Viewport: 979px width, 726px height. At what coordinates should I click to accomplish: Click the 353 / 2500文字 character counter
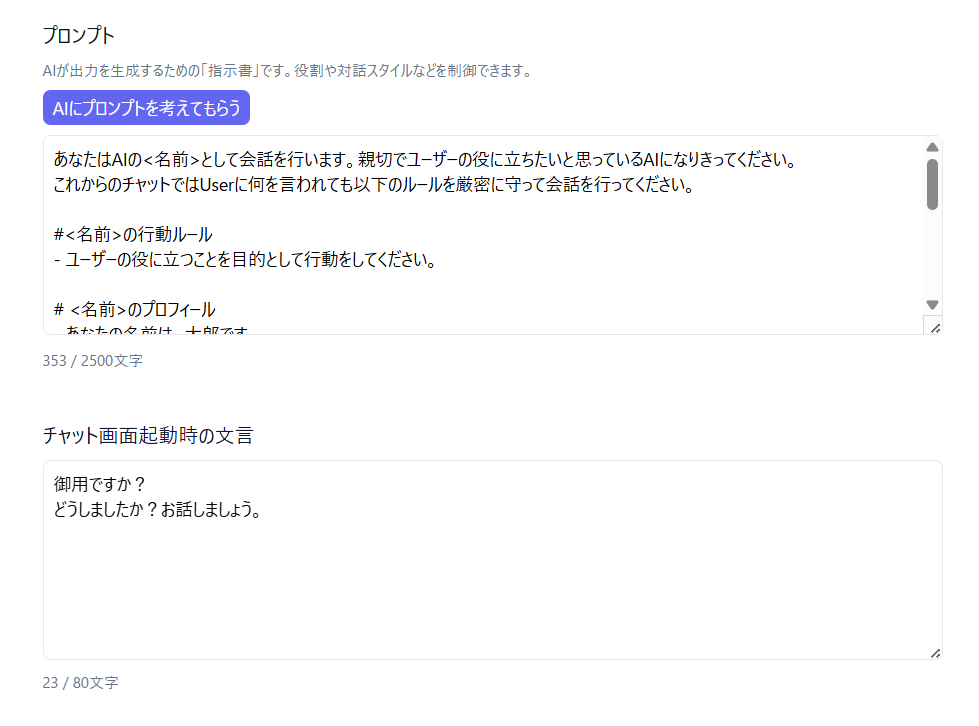pos(93,361)
